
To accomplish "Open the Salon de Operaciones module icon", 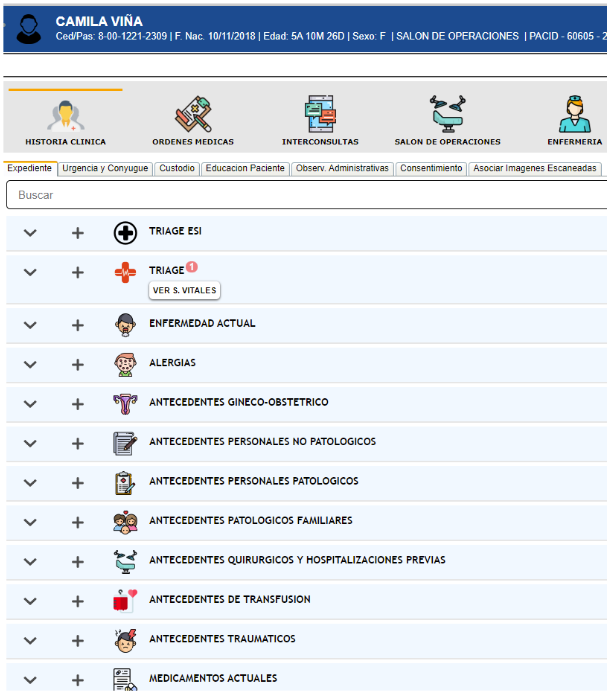I will [447, 116].
